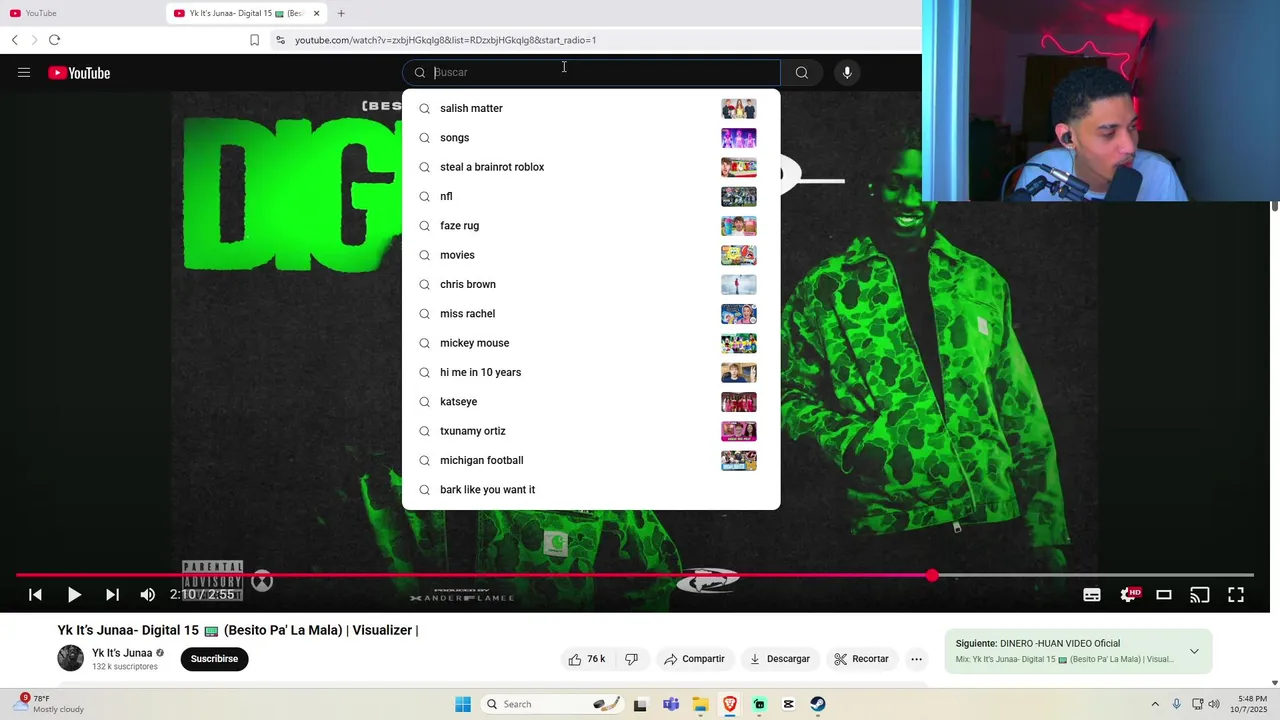Open the taskbar volume control
1280x720 pixels.
point(1214,704)
